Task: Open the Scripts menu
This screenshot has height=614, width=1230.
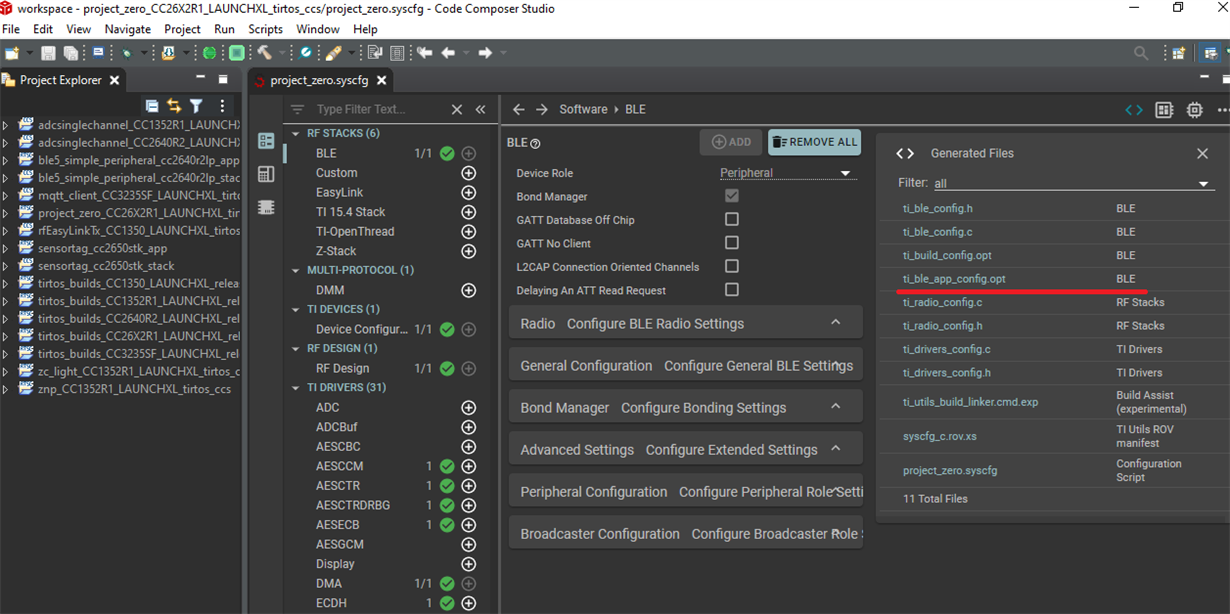Action: [266, 29]
